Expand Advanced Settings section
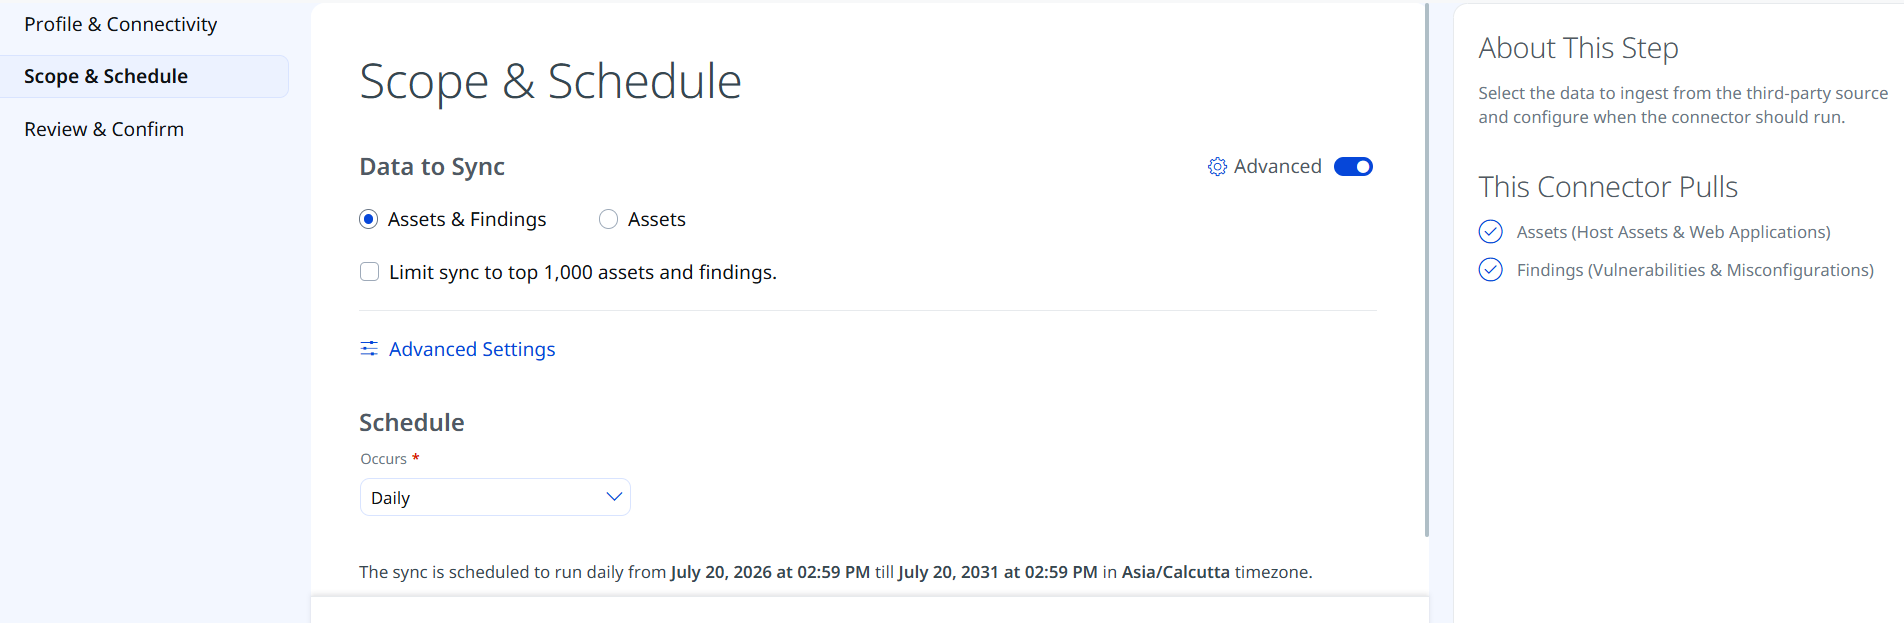 pyautogui.click(x=472, y=349)
